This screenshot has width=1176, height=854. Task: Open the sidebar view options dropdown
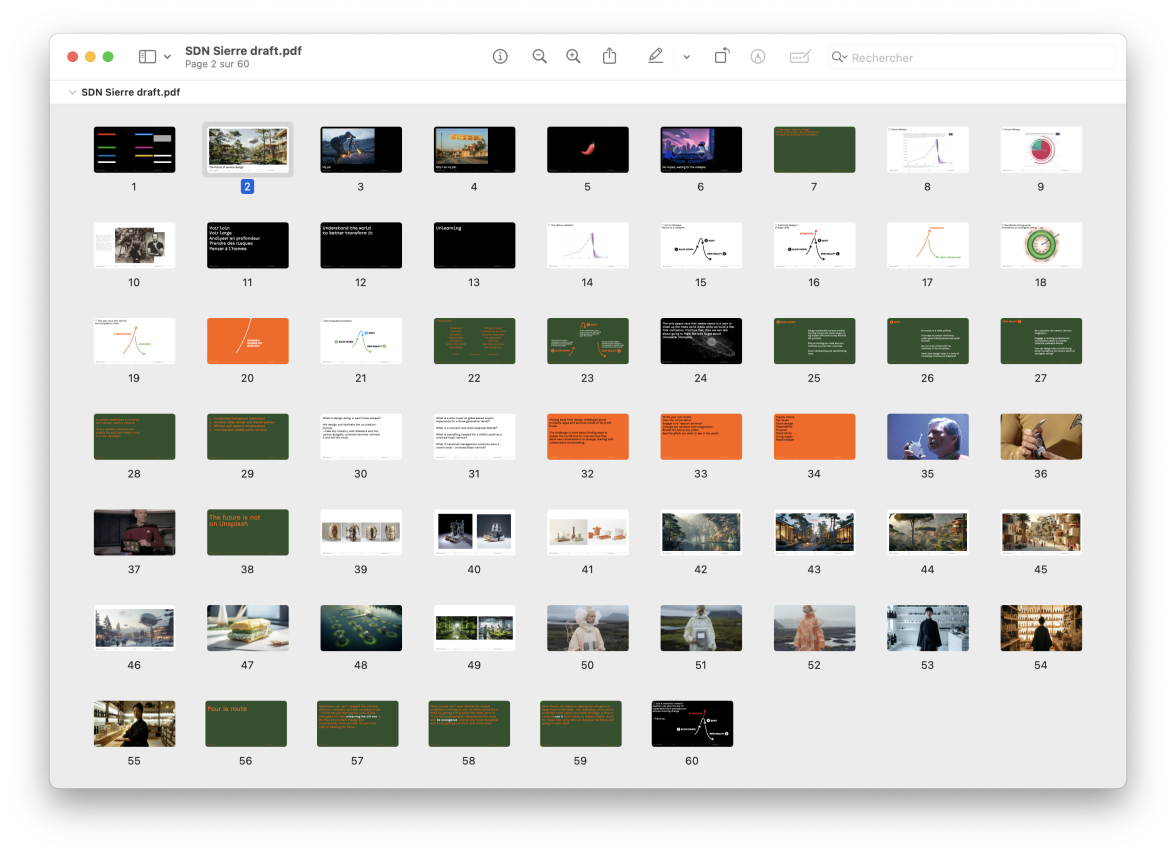pos(167,57)
